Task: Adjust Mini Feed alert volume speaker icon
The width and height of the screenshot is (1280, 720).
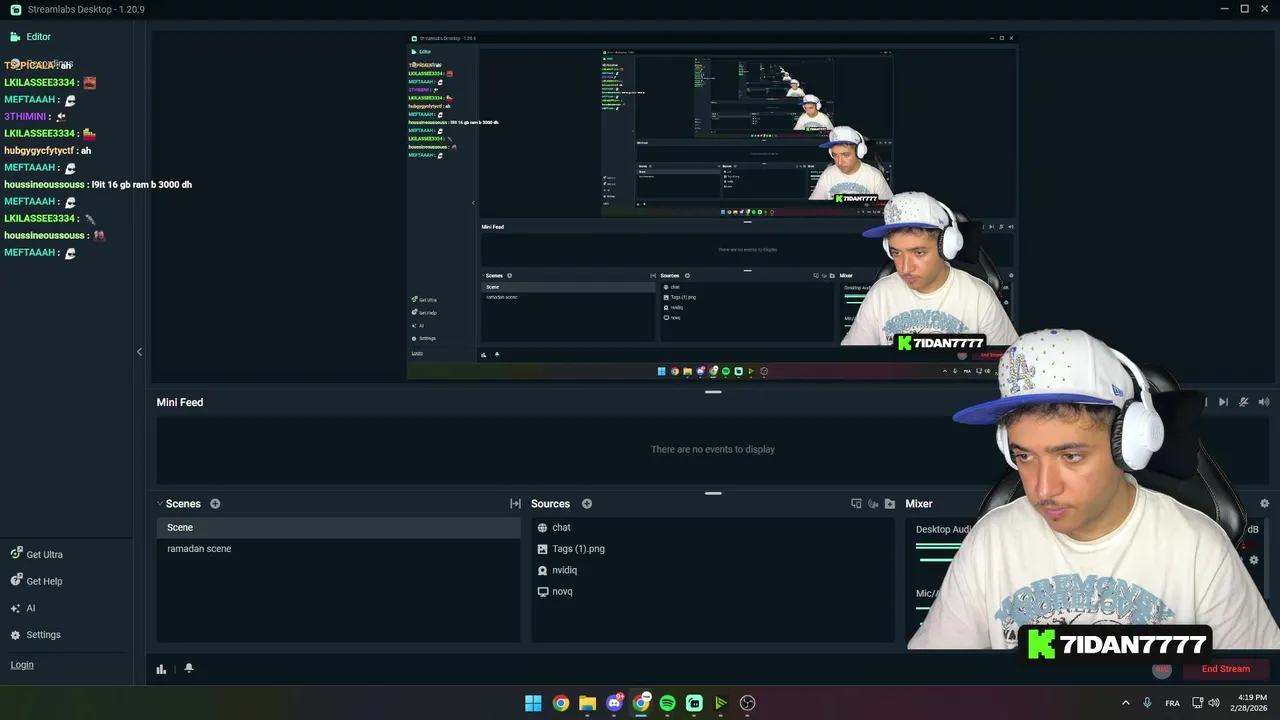Action: pos(1264,402)
